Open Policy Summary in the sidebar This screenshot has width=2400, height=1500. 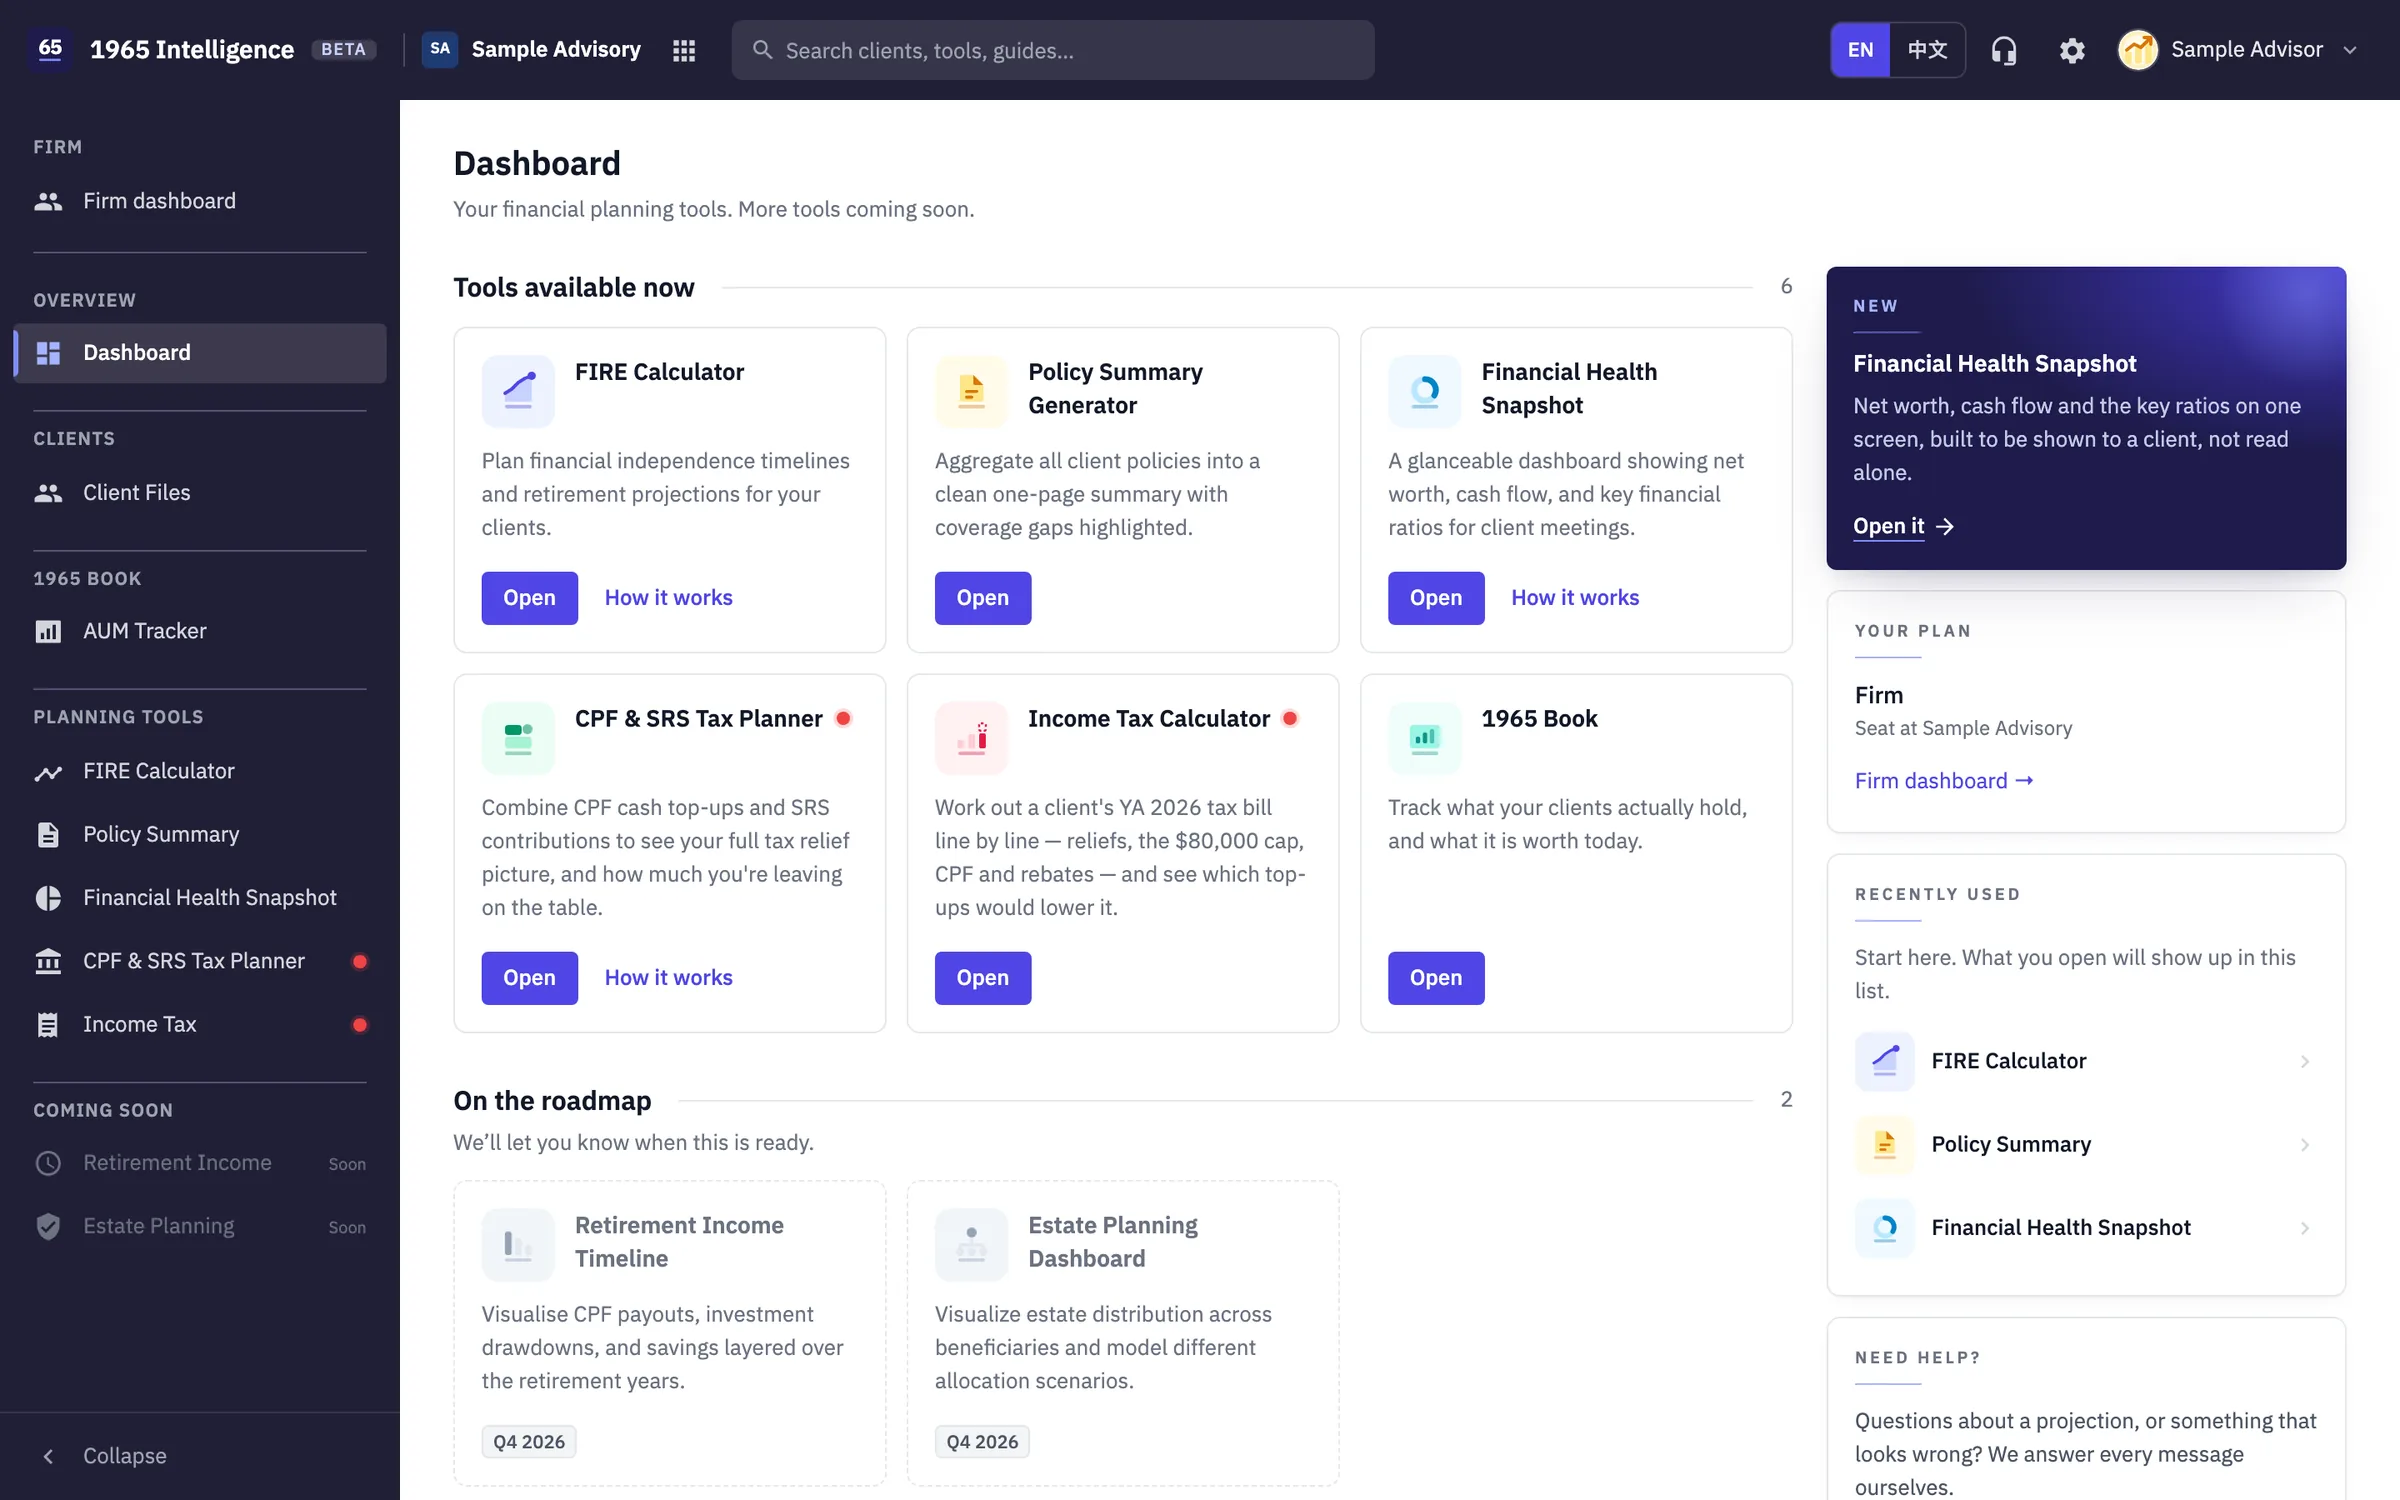coord(200,834)
